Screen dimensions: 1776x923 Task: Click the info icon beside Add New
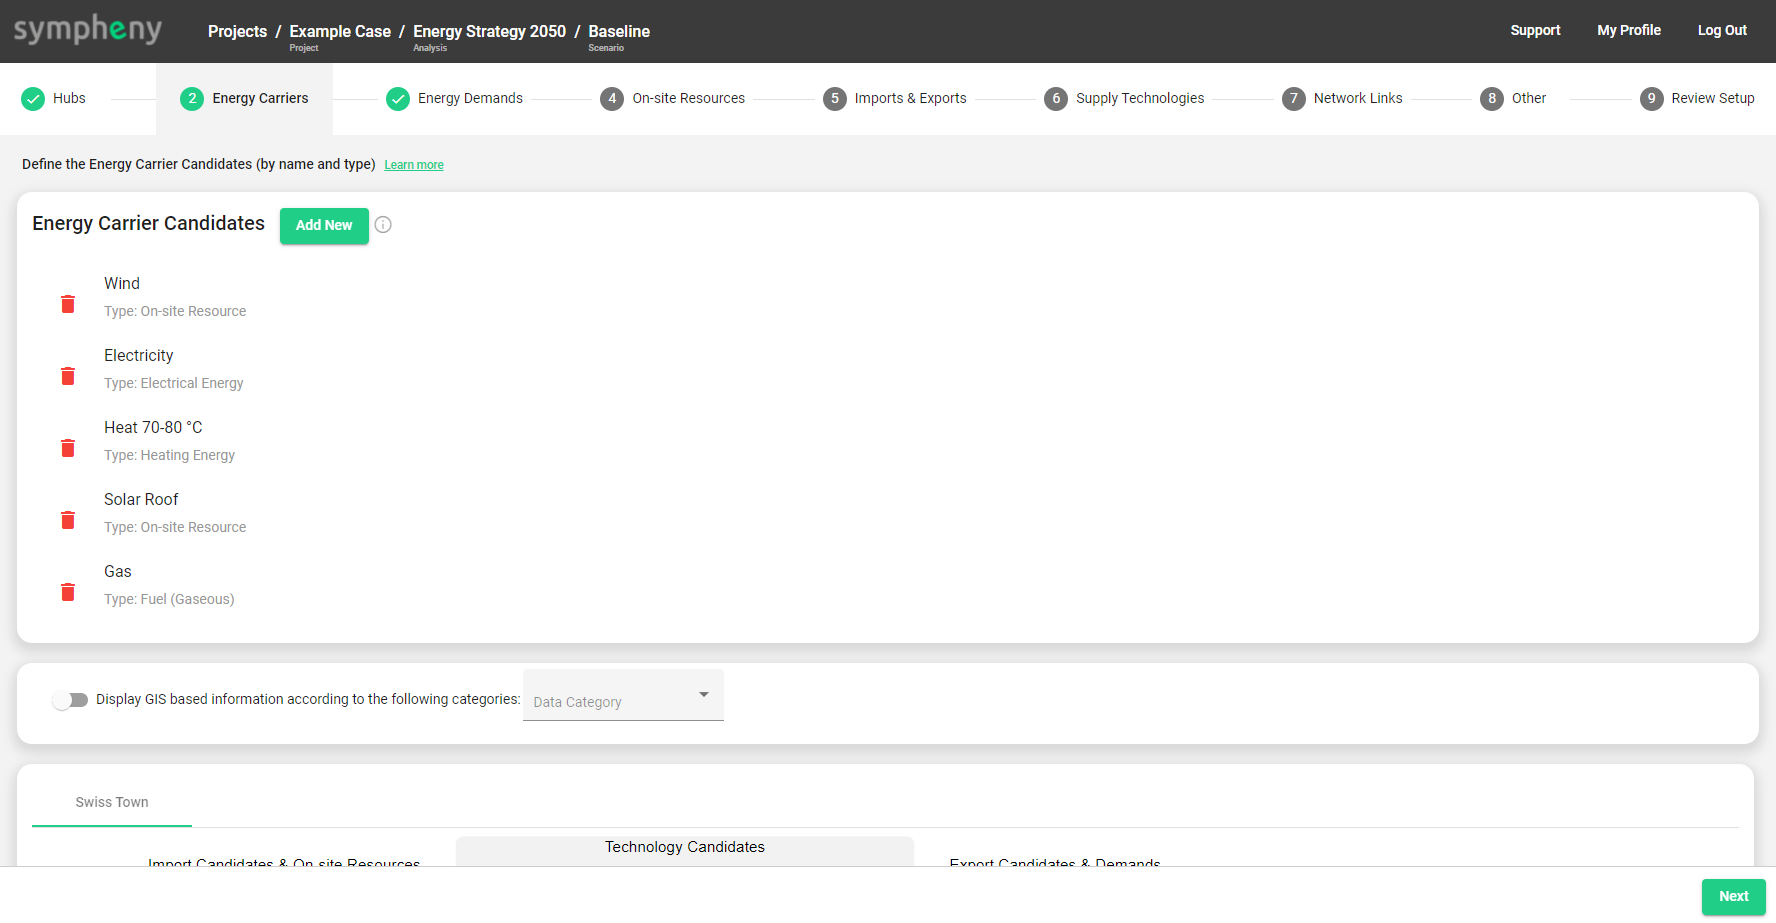(383, 225)
